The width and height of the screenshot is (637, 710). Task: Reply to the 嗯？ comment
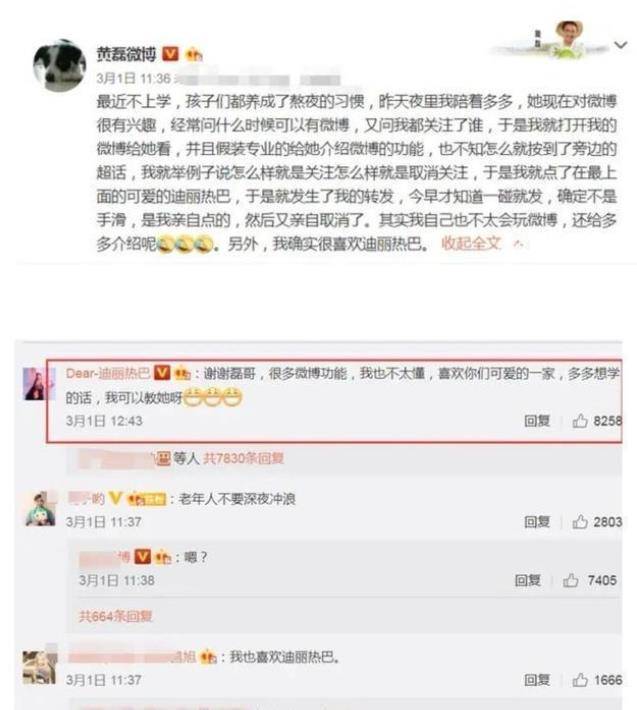point(527,580)
